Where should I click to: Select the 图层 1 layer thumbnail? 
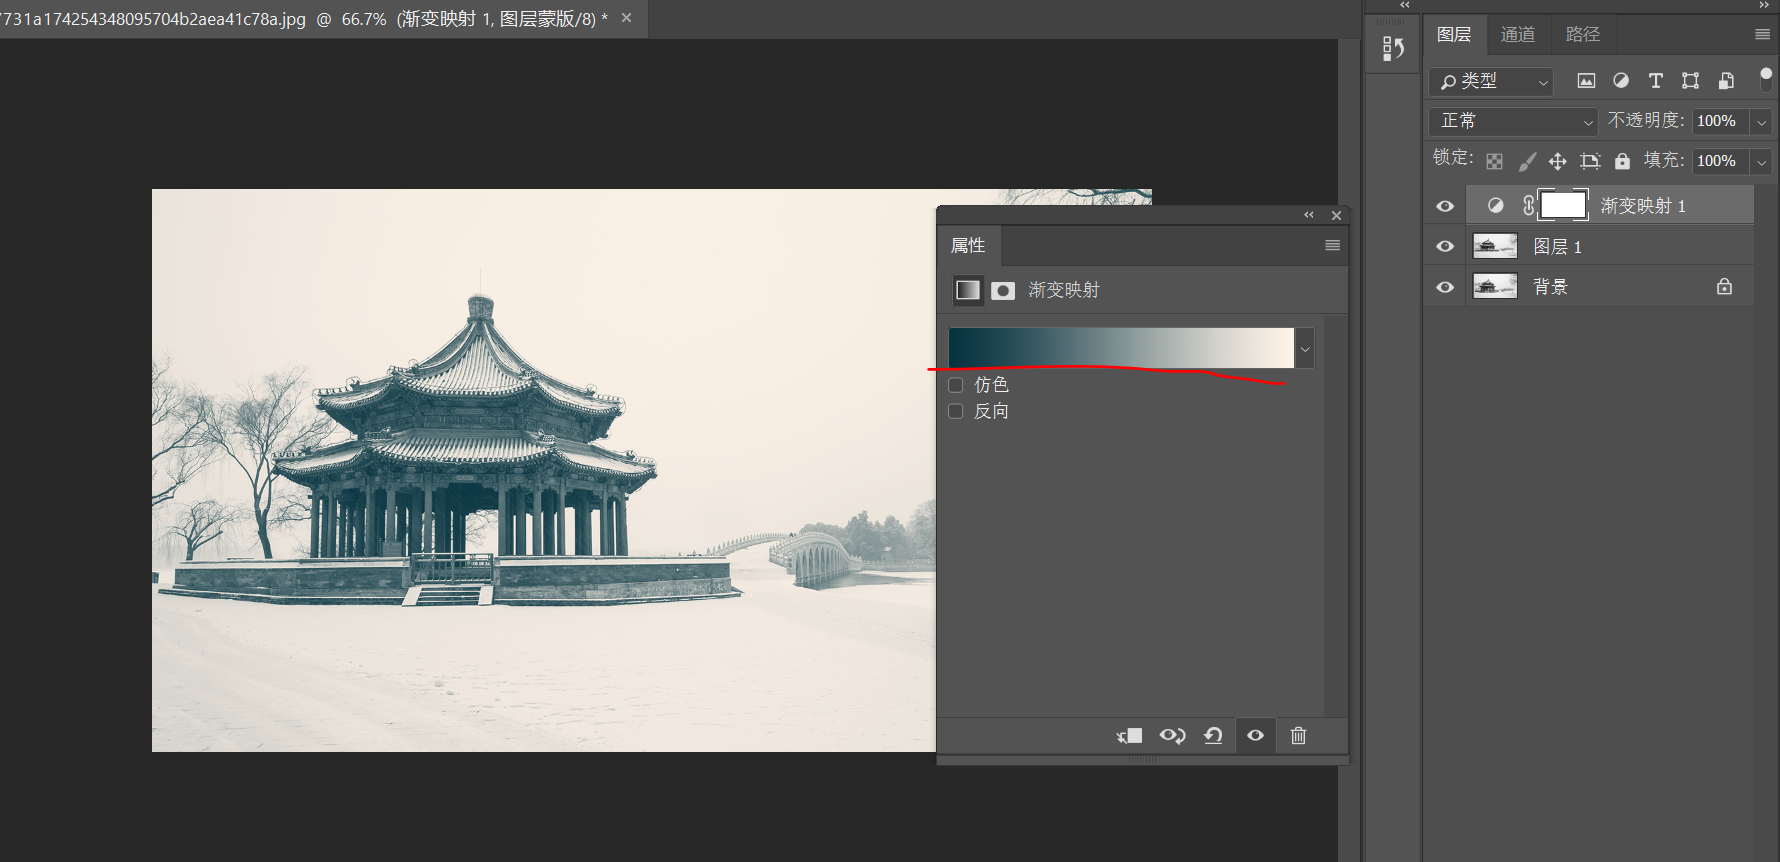1495,246
